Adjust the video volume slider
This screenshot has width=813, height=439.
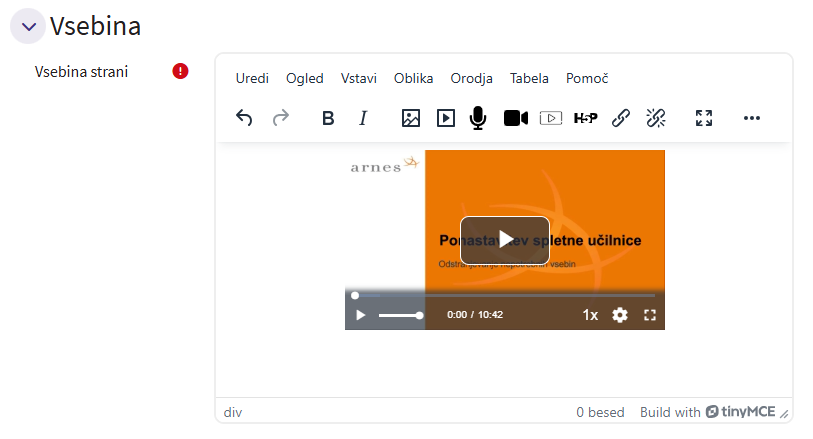[x=400, y=315]
